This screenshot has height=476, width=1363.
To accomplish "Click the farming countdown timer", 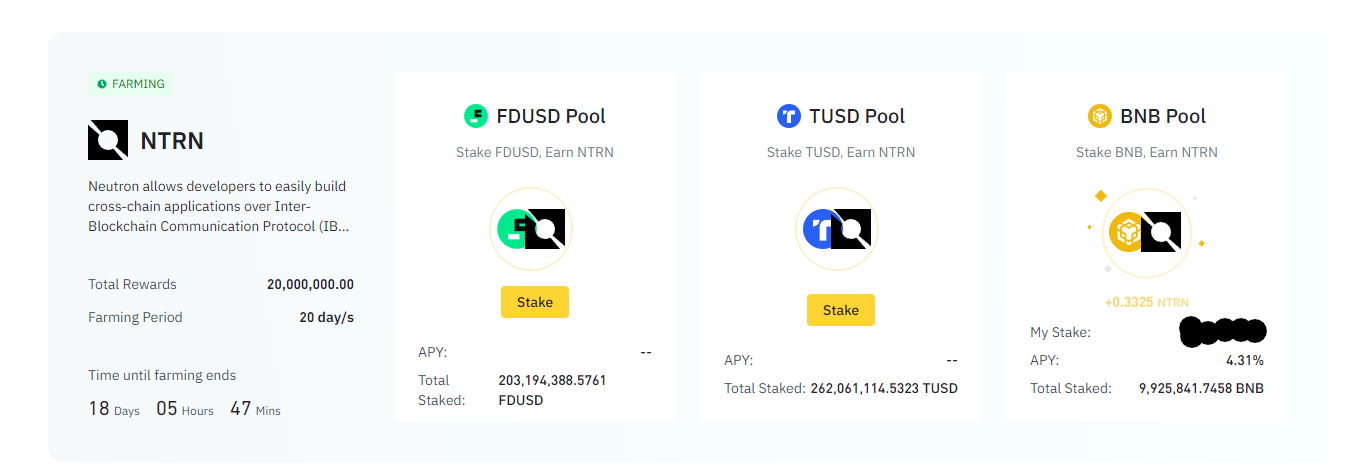I will (184, 409).
